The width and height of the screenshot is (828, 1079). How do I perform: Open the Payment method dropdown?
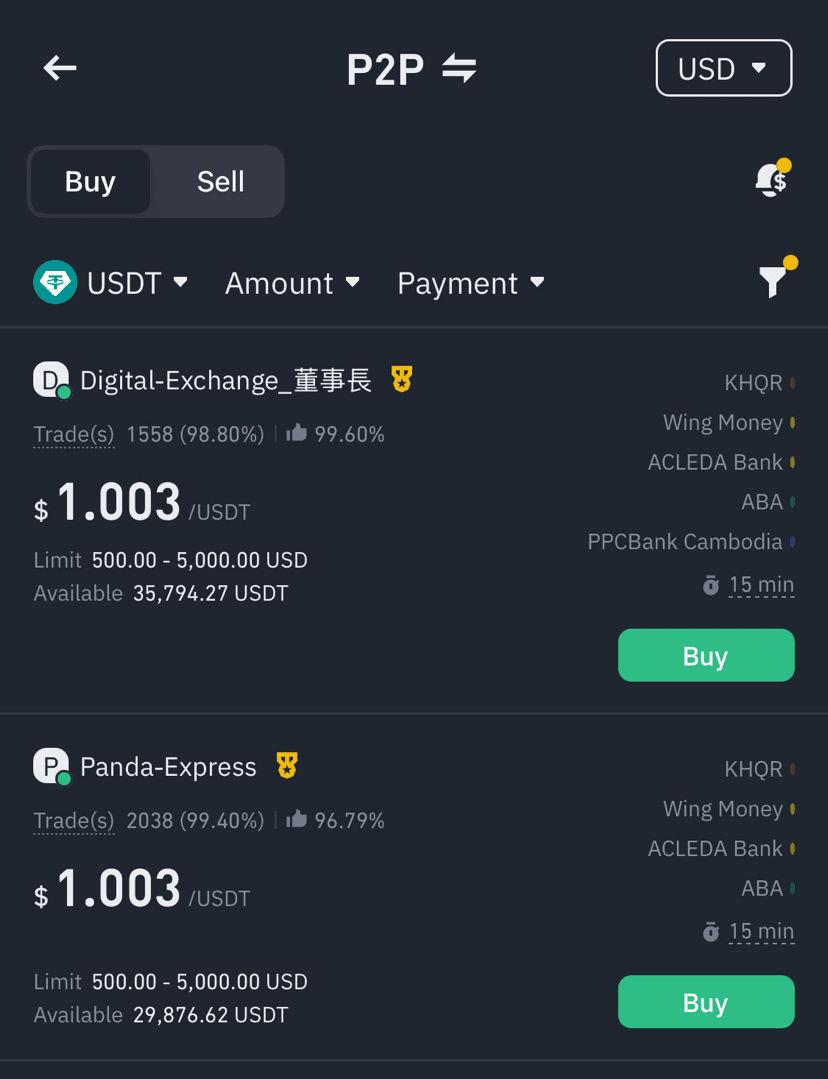coord(471,283)
